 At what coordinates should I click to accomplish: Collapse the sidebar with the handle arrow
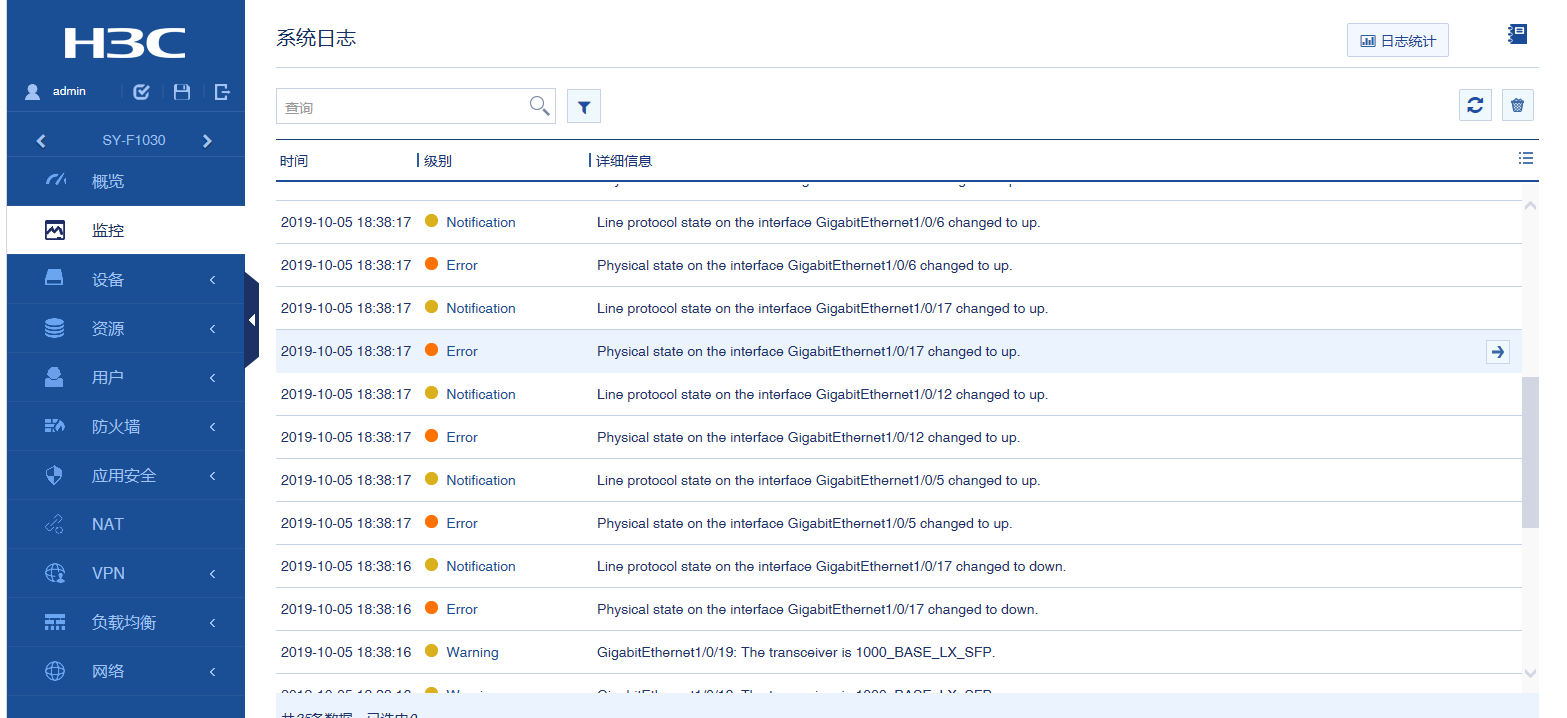point(252,320)
